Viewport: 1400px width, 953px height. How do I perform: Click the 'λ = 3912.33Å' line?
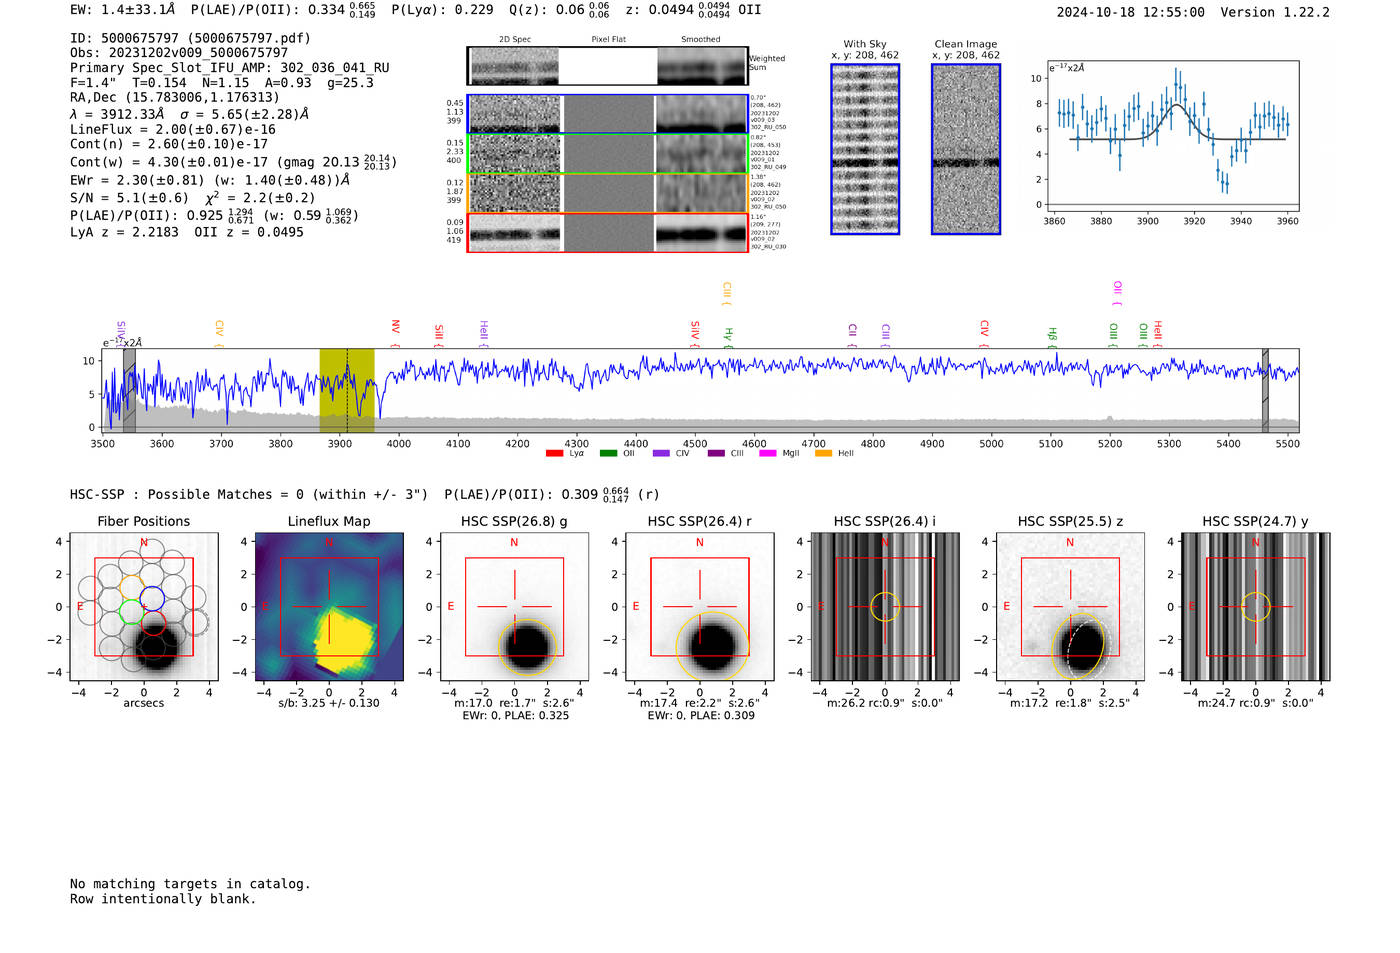coord(190,114)
